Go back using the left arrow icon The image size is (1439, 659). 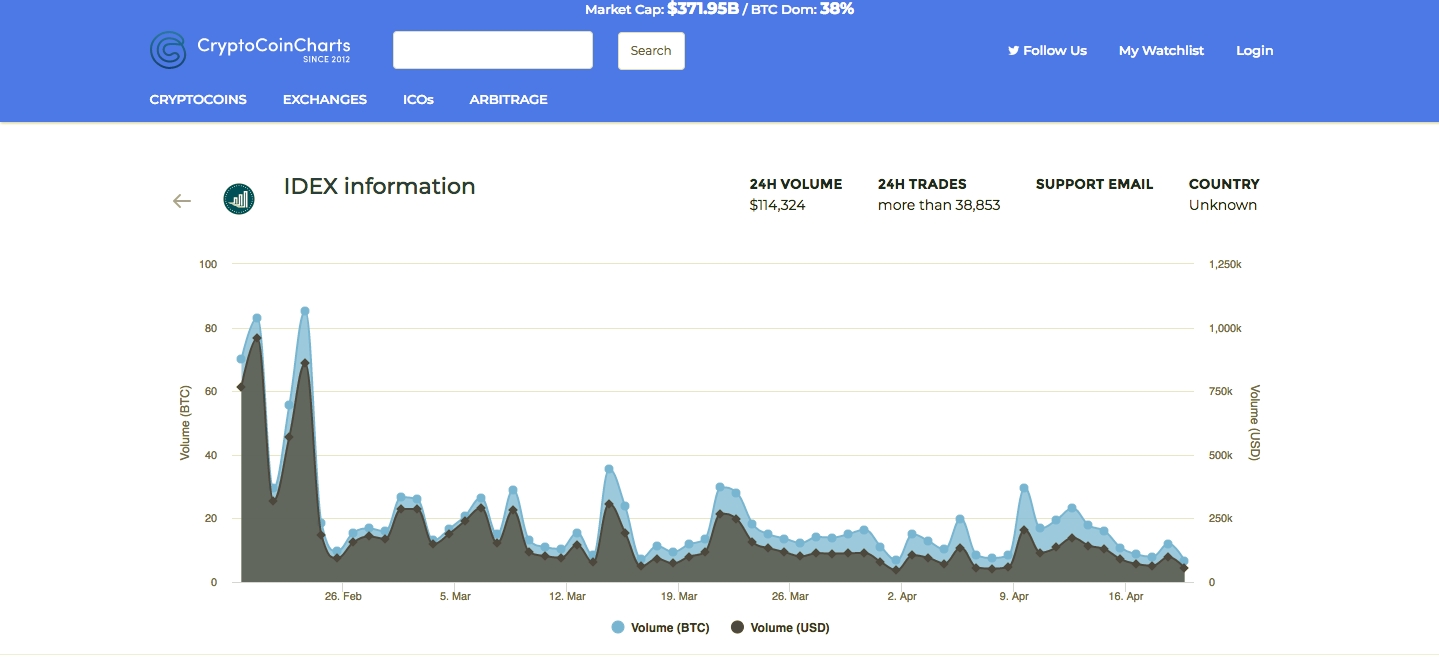pyautogui.click(x=181, y=201)
